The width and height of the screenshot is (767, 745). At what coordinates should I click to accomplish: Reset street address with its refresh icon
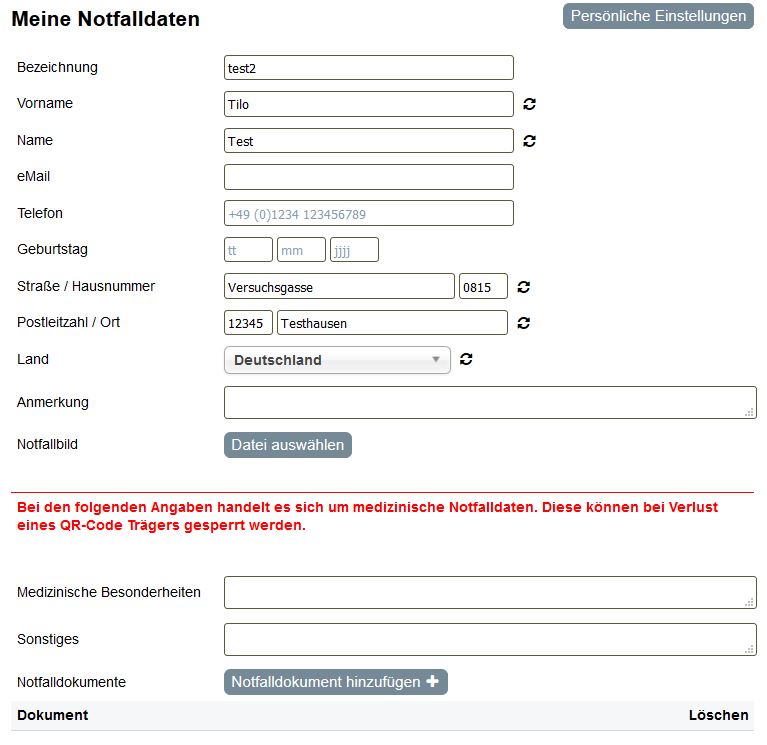click(523, 287)
